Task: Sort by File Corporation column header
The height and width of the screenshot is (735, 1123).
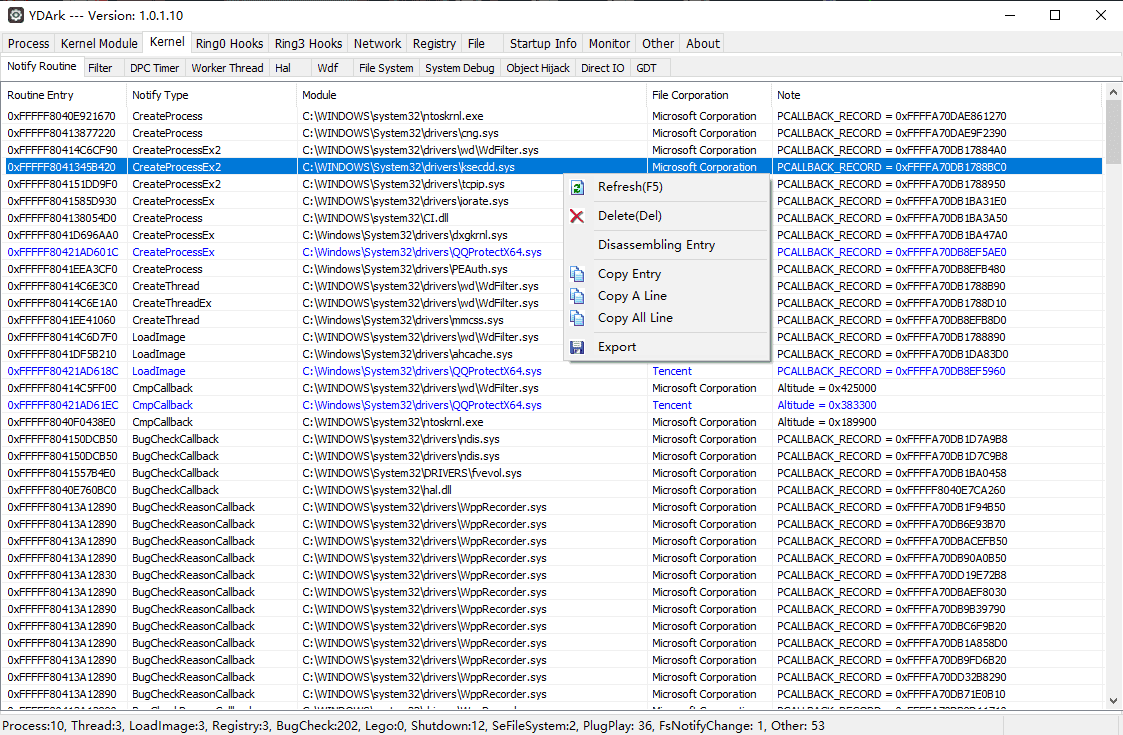Action: tap(709, 95)
